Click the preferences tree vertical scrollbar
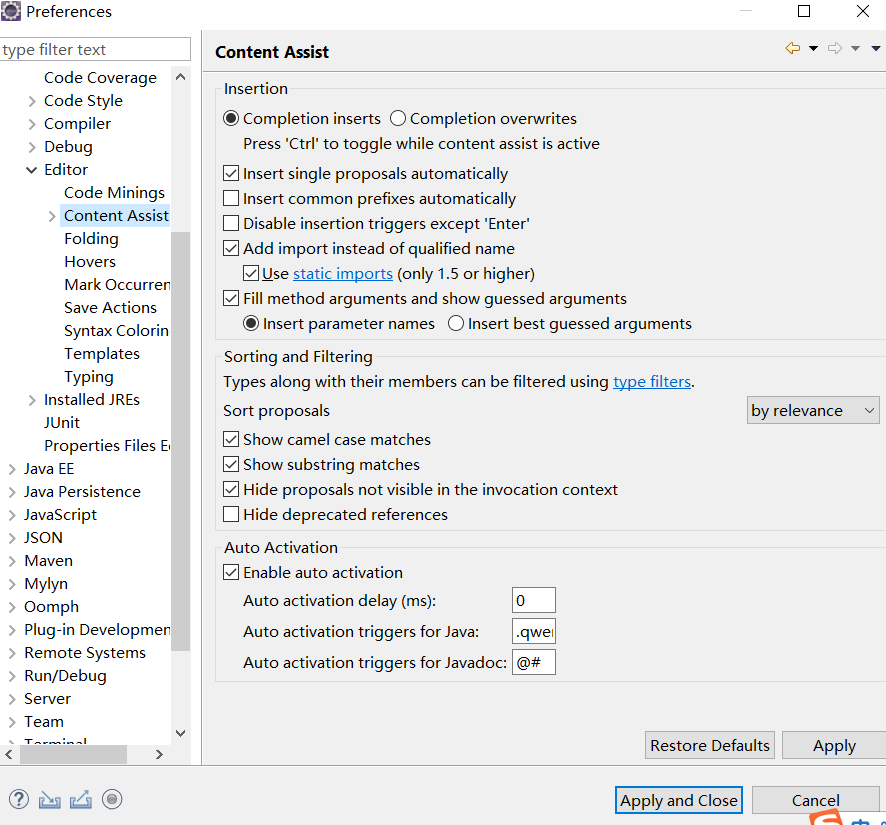The height and width of the screenshot is (825, 886). (180, 440)
